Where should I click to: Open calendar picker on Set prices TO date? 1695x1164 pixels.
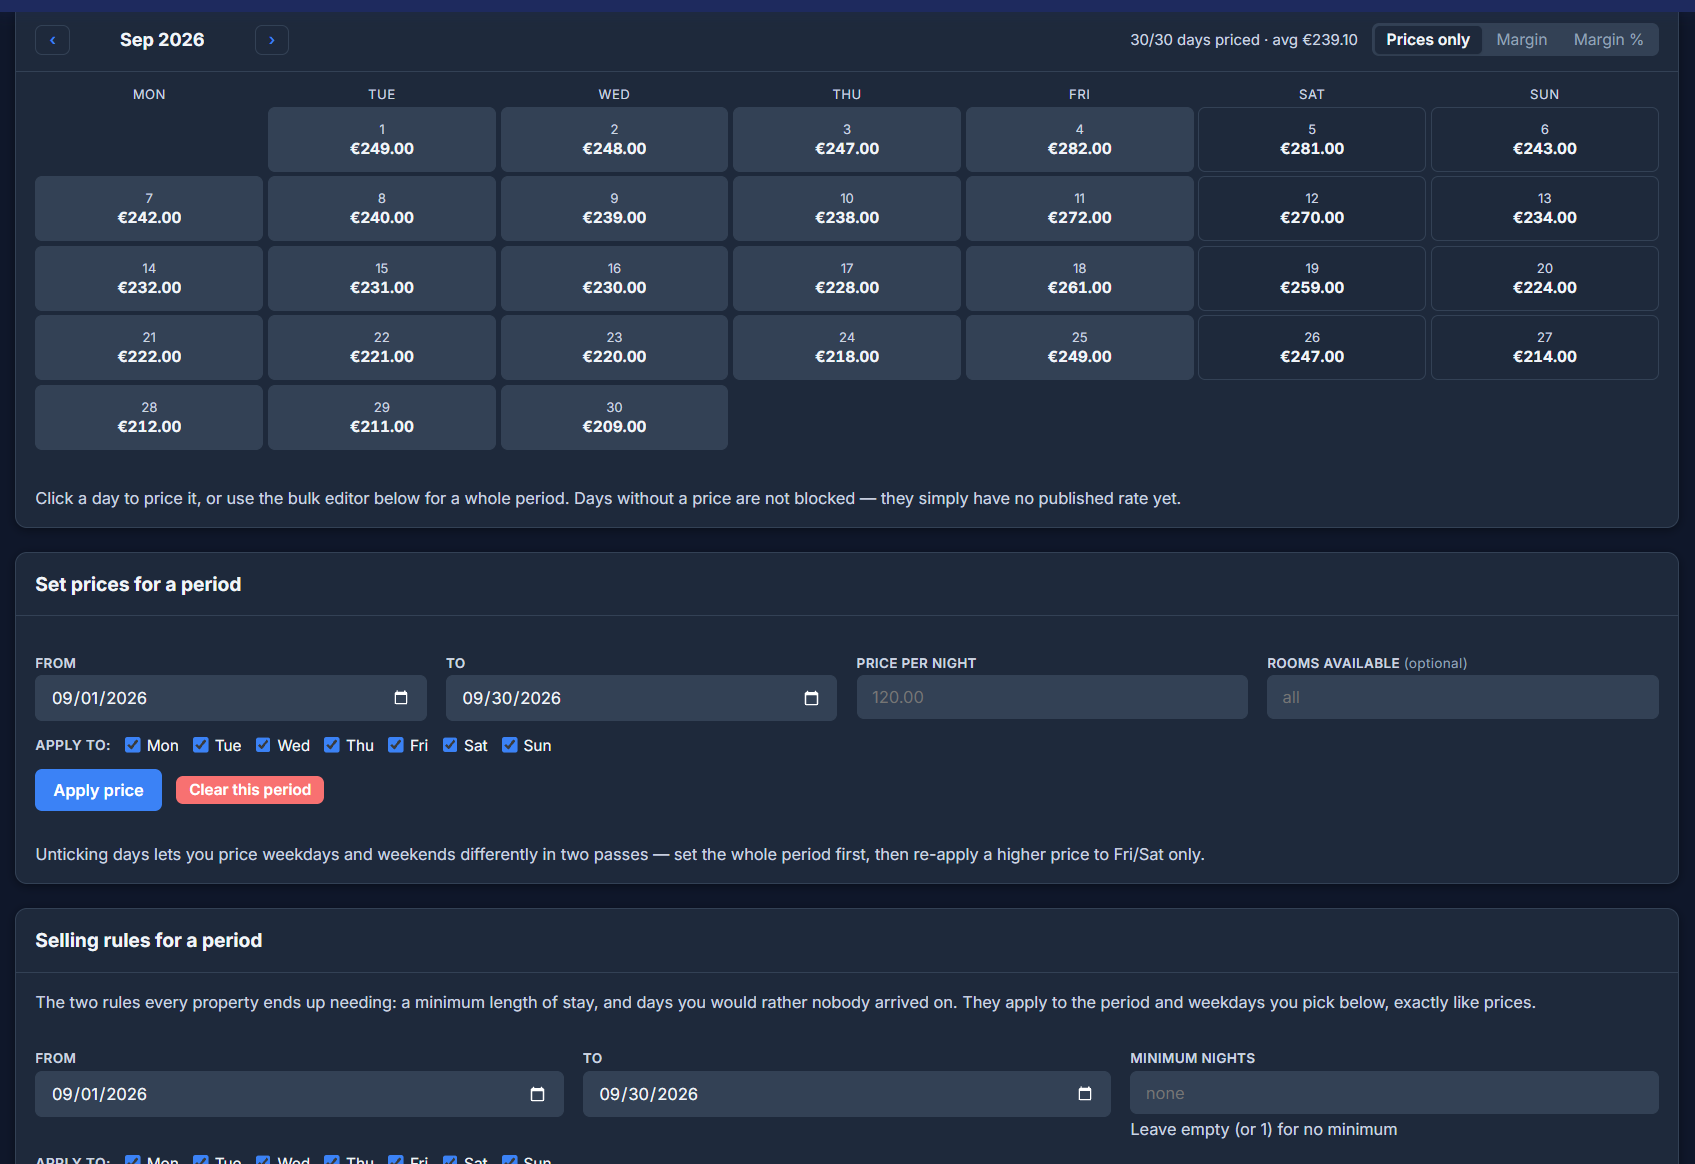[x=811, y=698]
